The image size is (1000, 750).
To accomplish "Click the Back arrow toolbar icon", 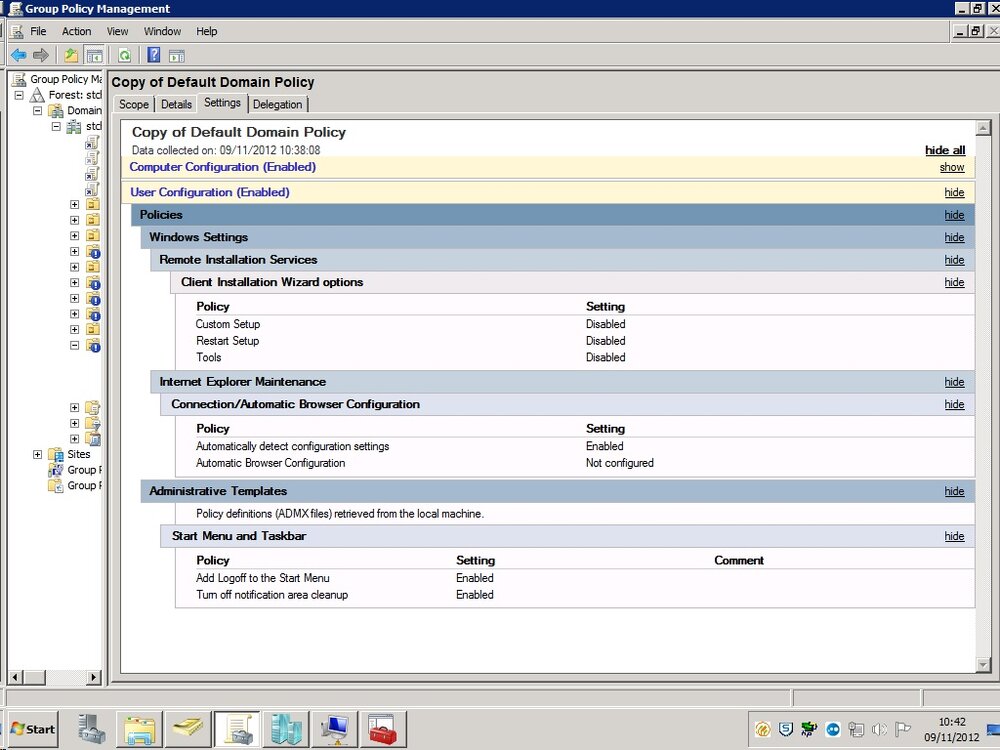I will [x=18, y=55].
